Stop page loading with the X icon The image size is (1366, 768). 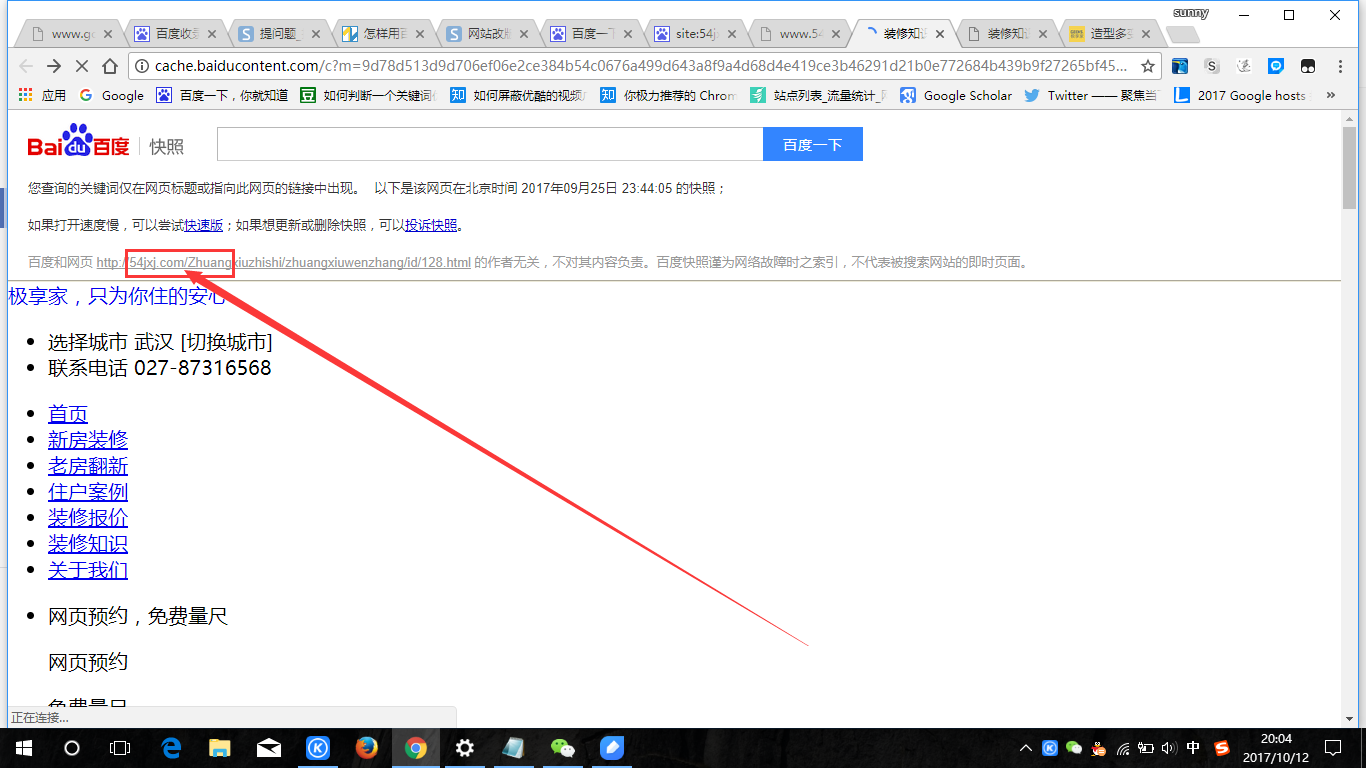pyautogui.click(x=82, y=66)
